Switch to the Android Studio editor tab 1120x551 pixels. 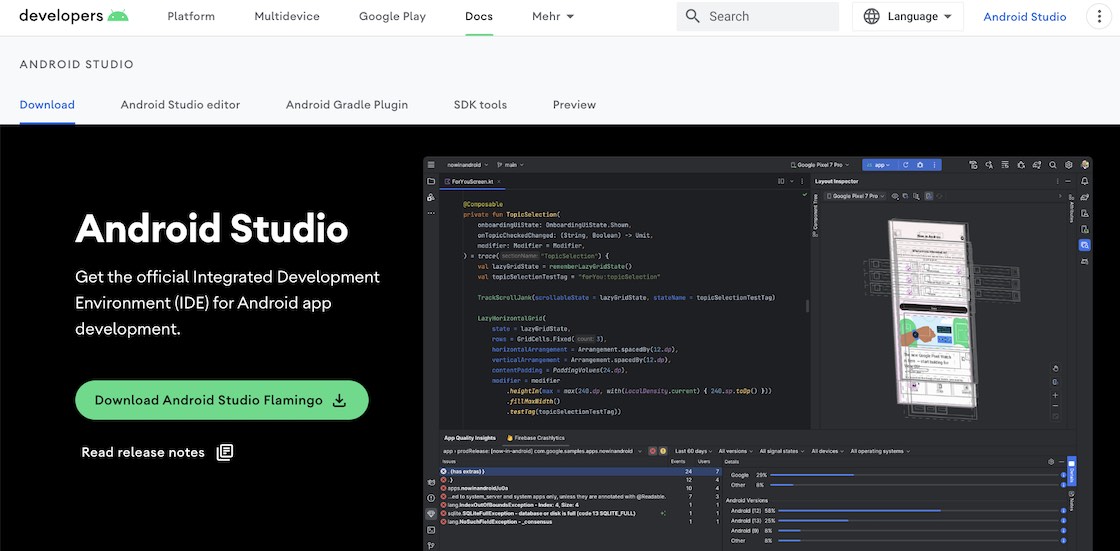click(x=180, y=104)
